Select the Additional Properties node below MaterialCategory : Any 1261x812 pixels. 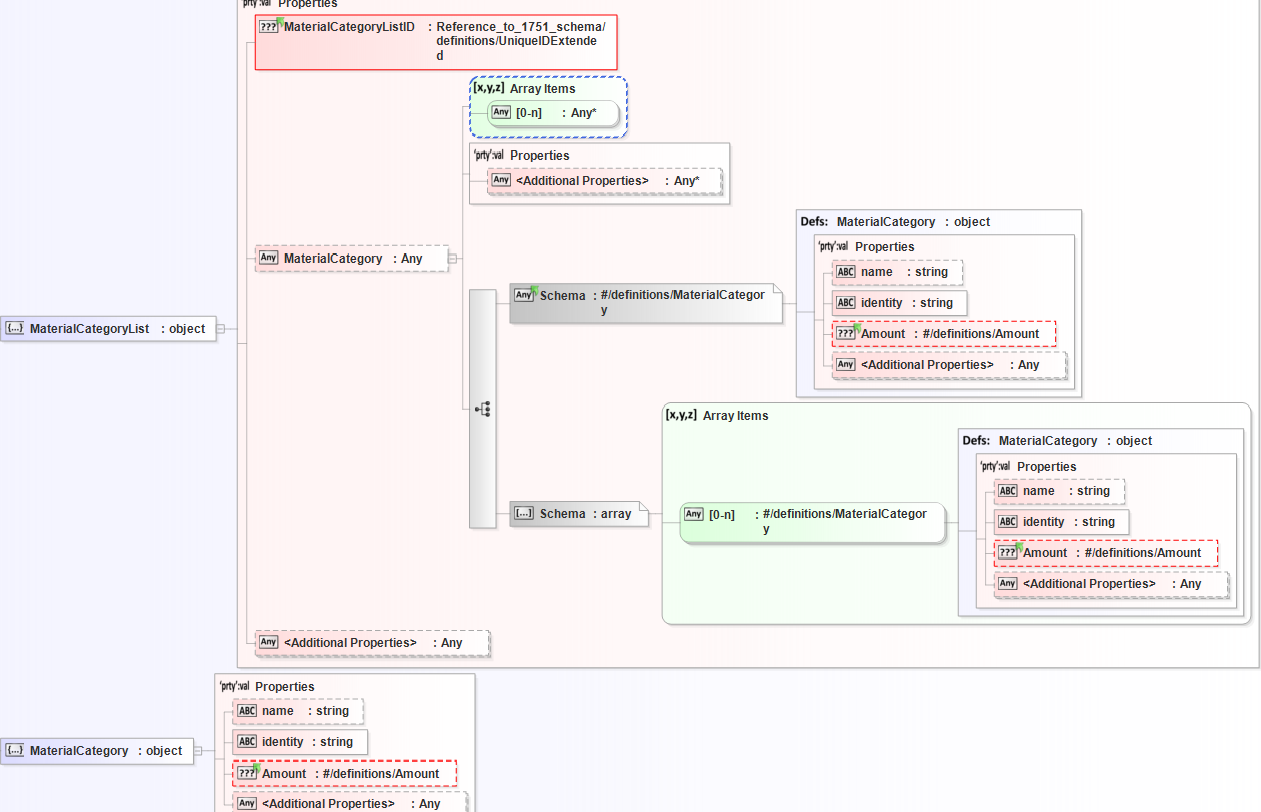click(x=372, y=643)
